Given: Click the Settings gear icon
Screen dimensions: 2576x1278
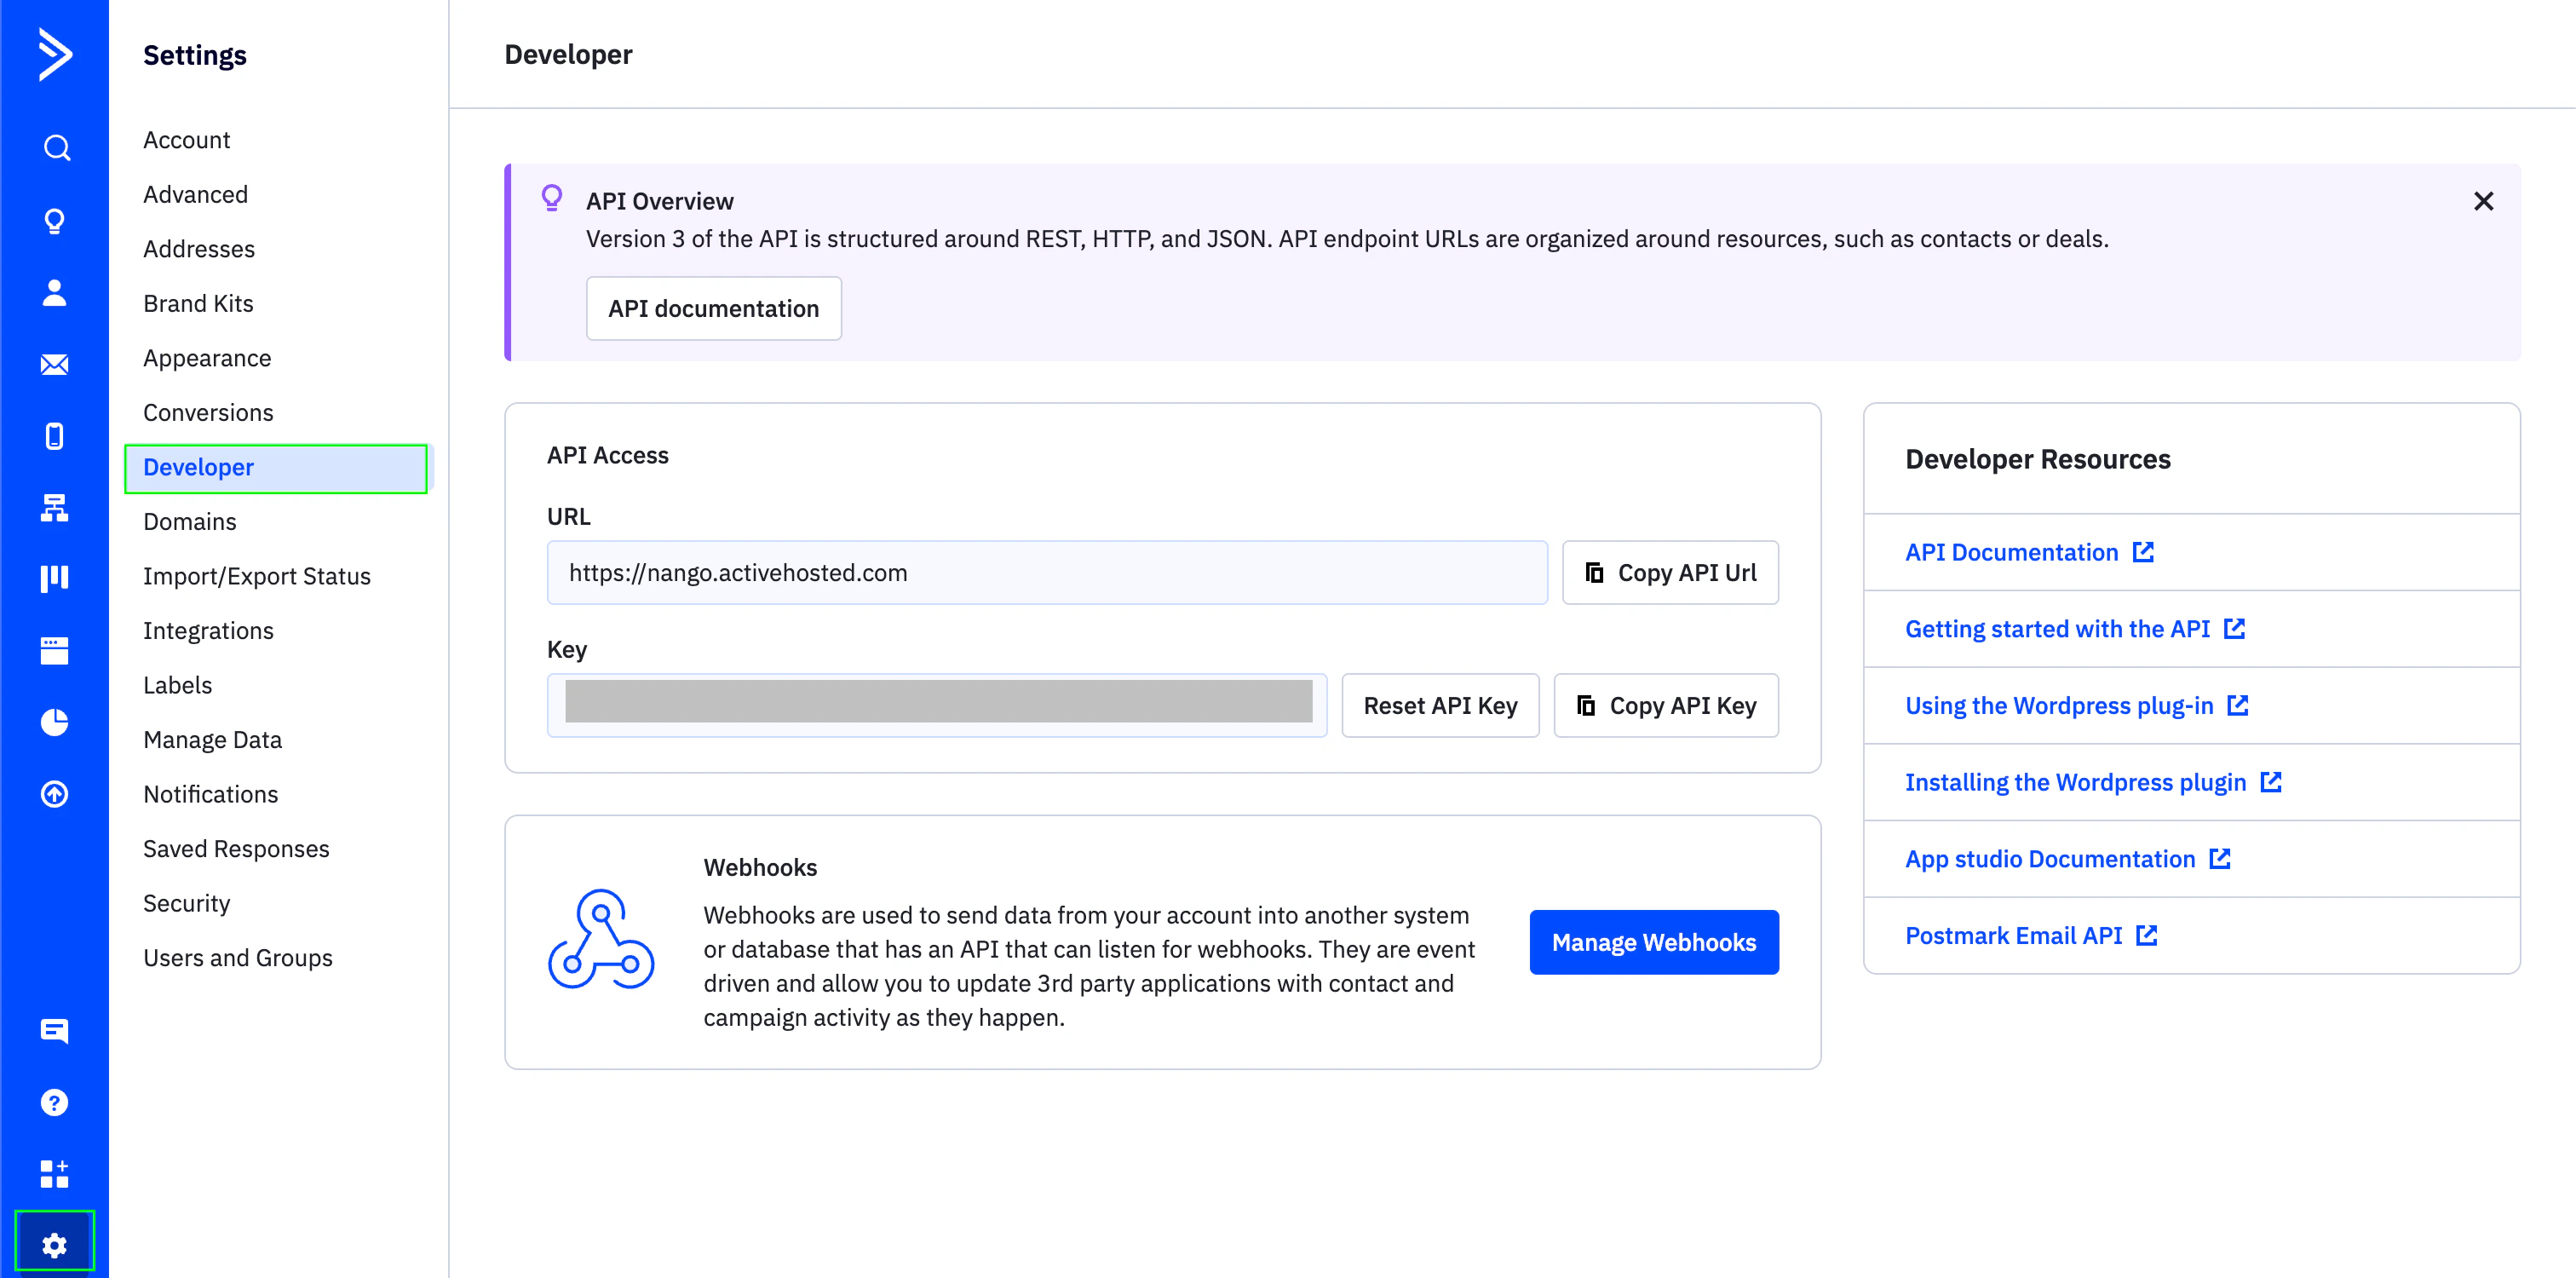Looking at the screenshot, I should (55, 1245).
